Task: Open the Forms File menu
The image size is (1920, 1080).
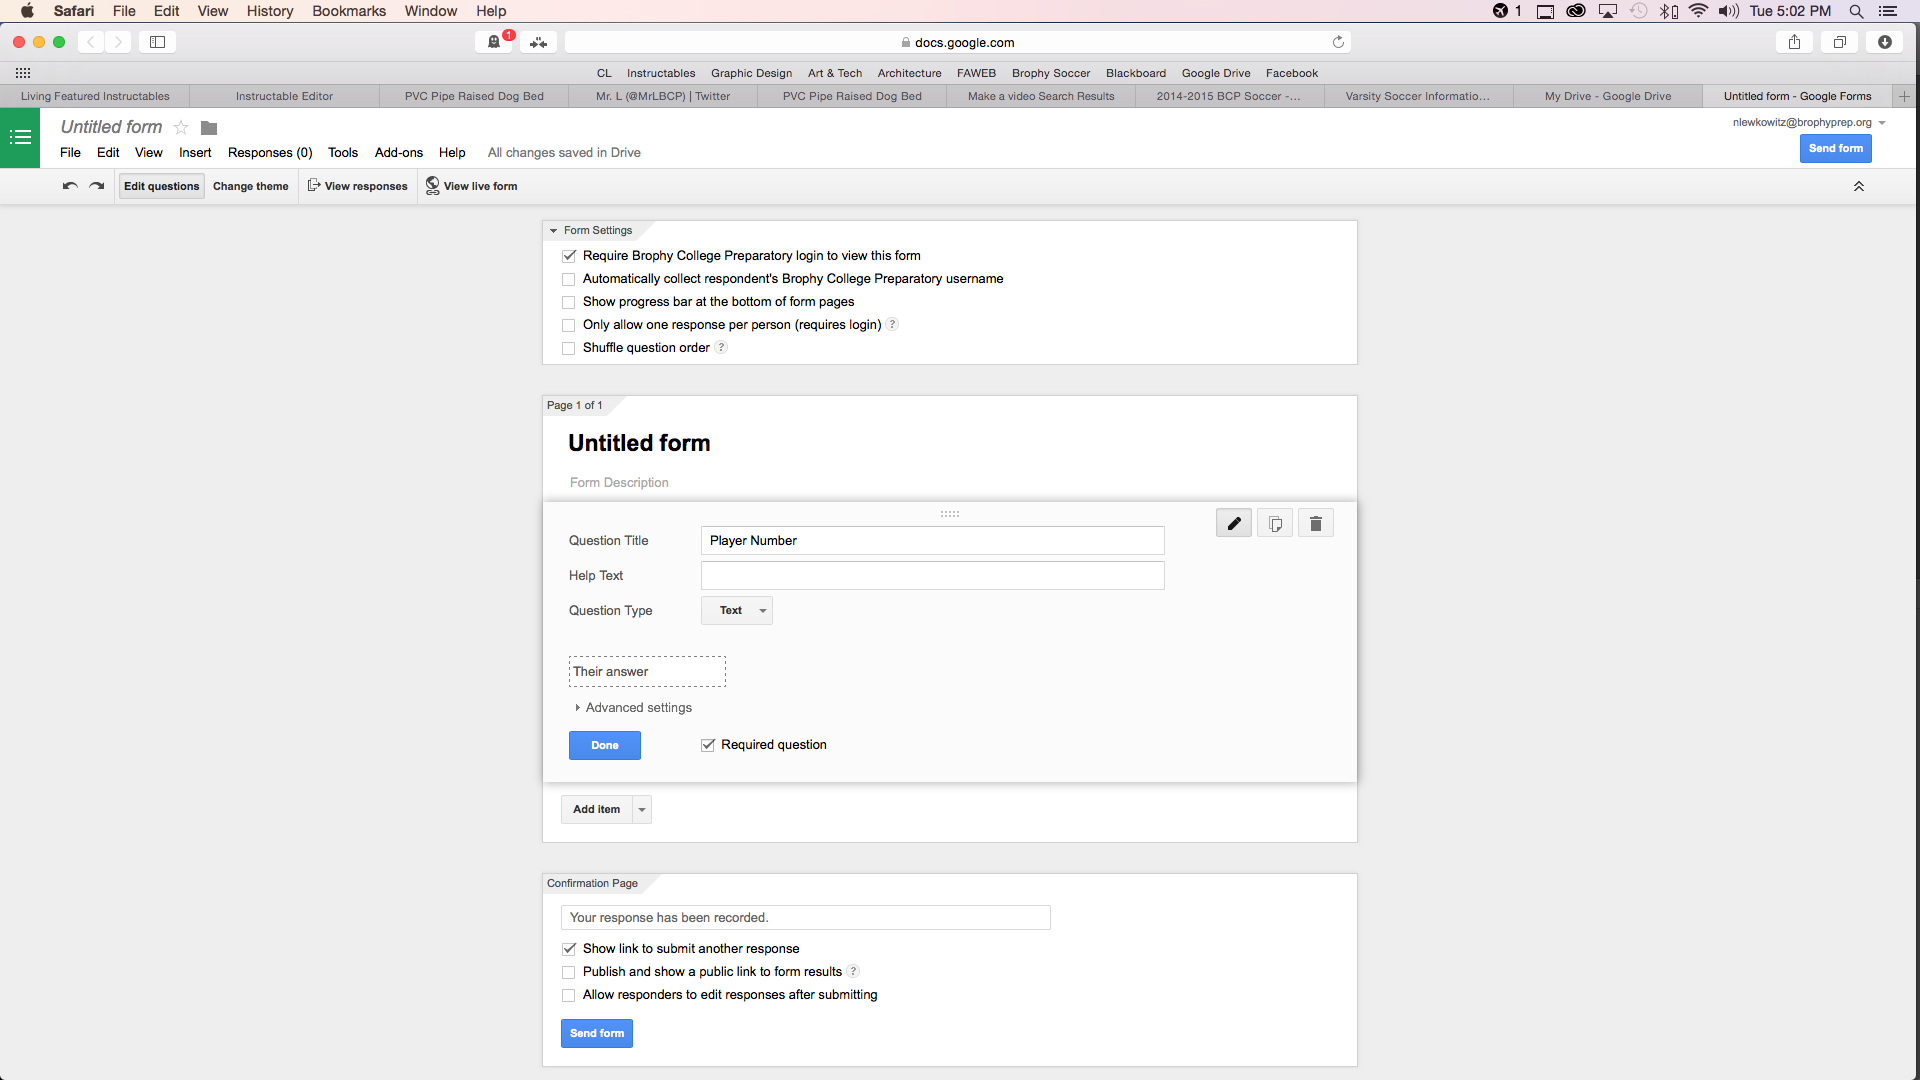Action: click(x=70, y=153)
